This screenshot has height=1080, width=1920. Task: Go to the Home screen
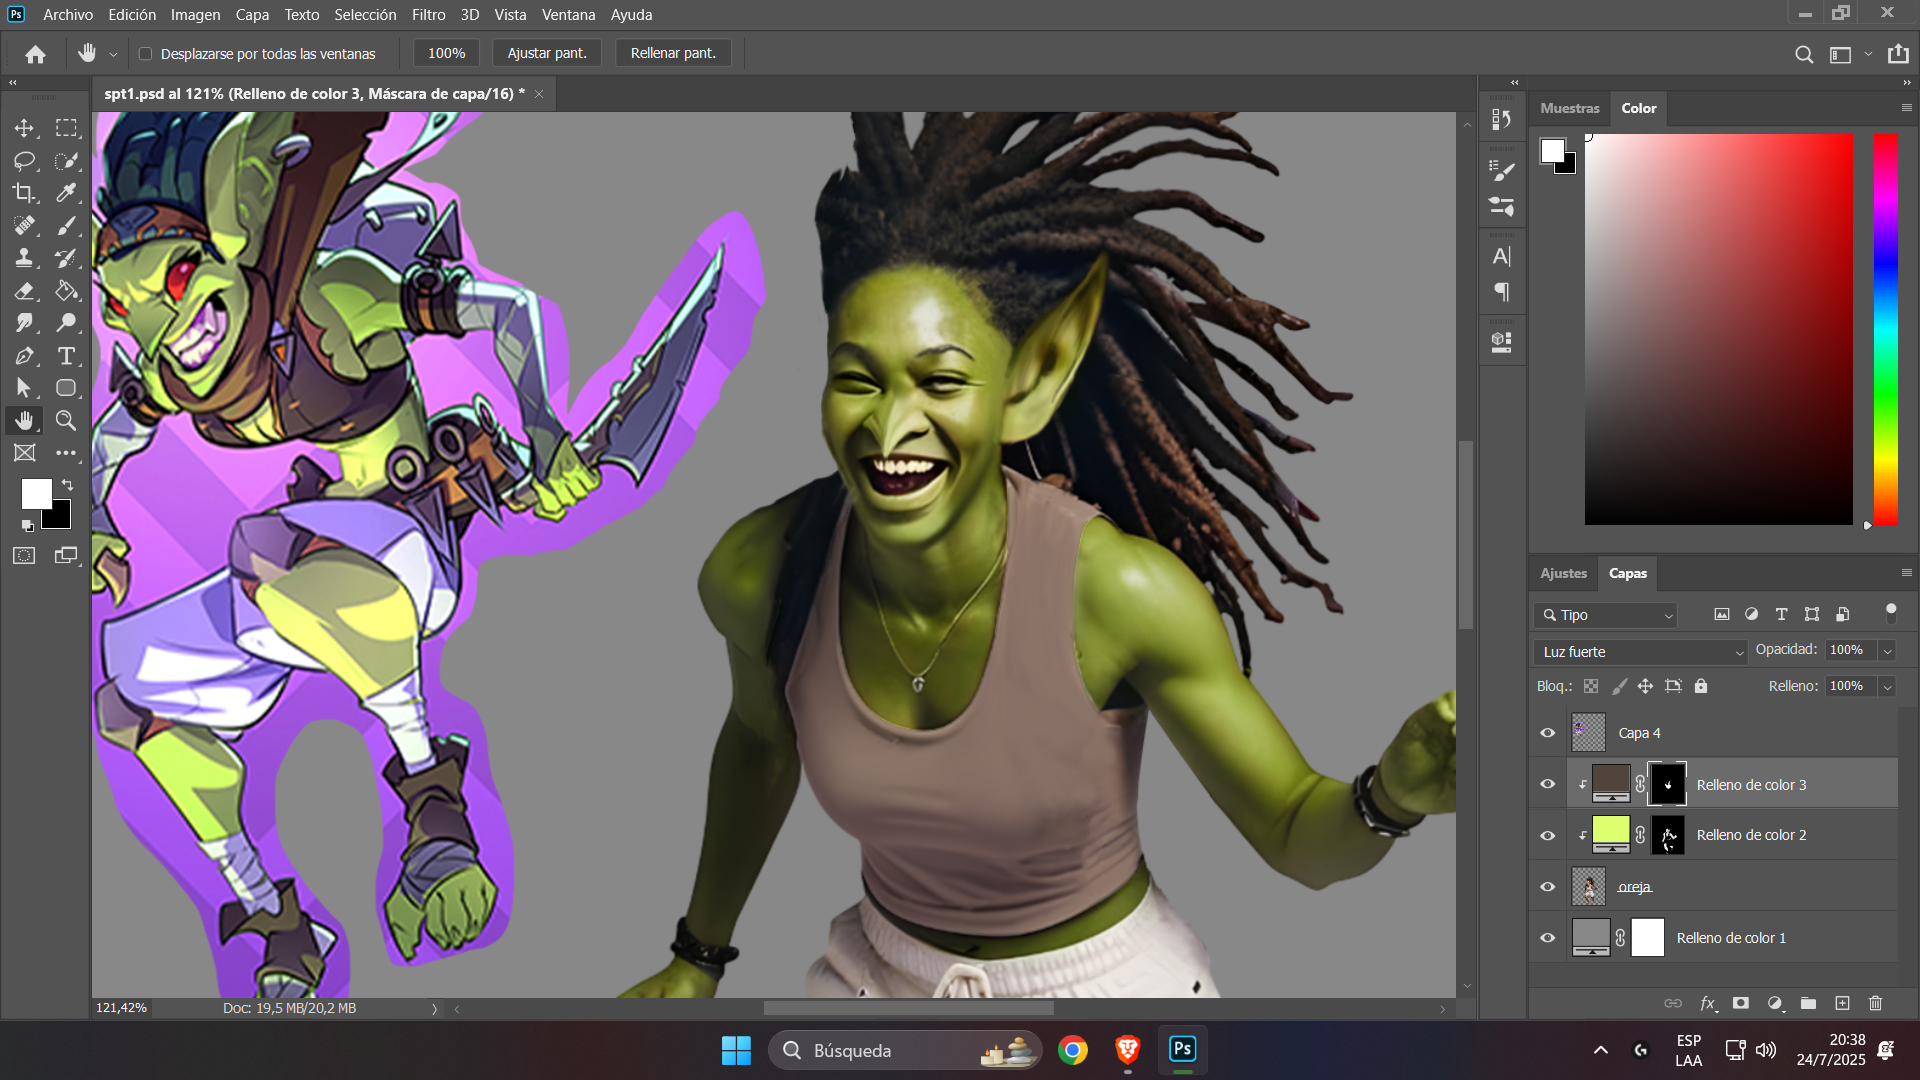click(36, 54)
